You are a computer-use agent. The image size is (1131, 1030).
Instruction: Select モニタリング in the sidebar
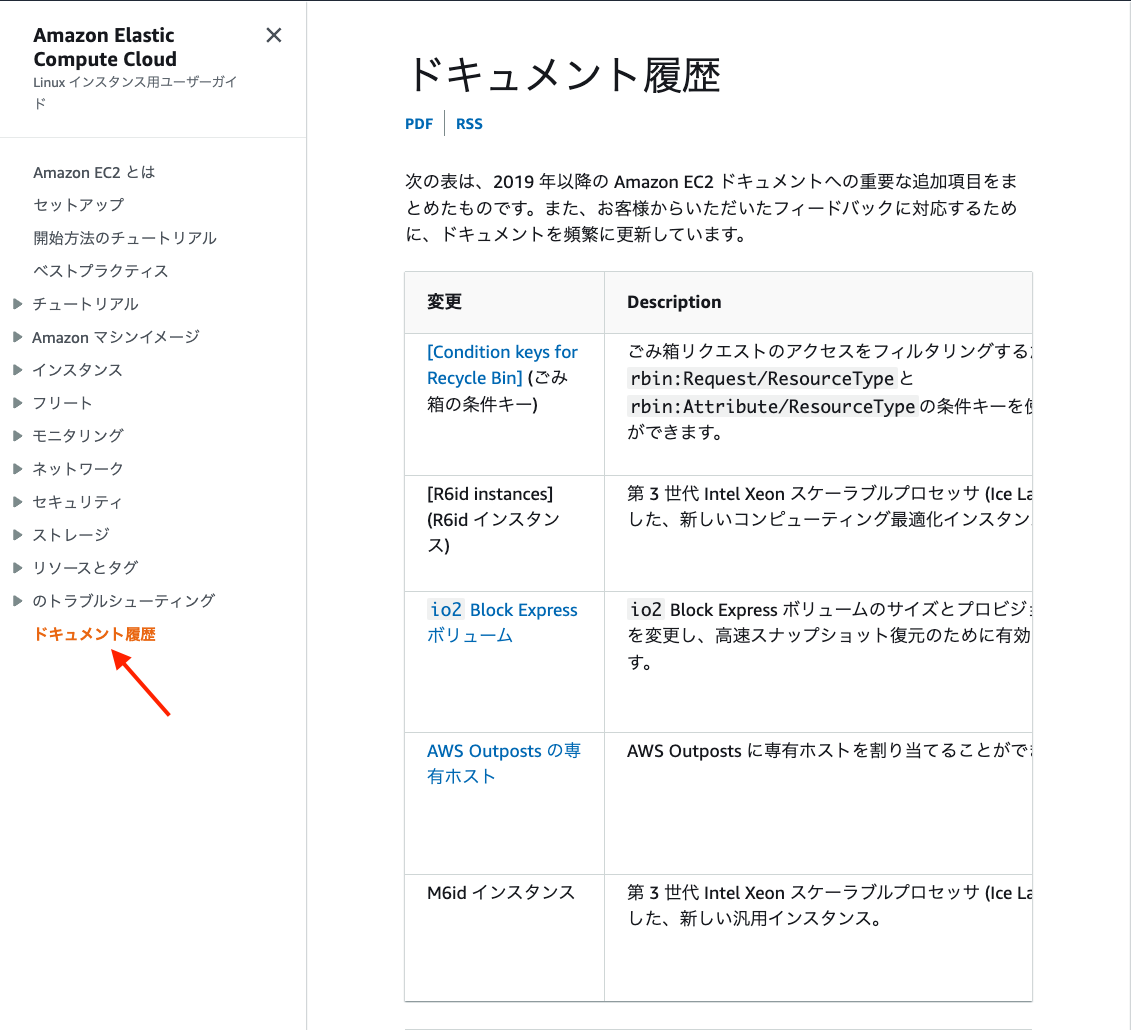78,436
